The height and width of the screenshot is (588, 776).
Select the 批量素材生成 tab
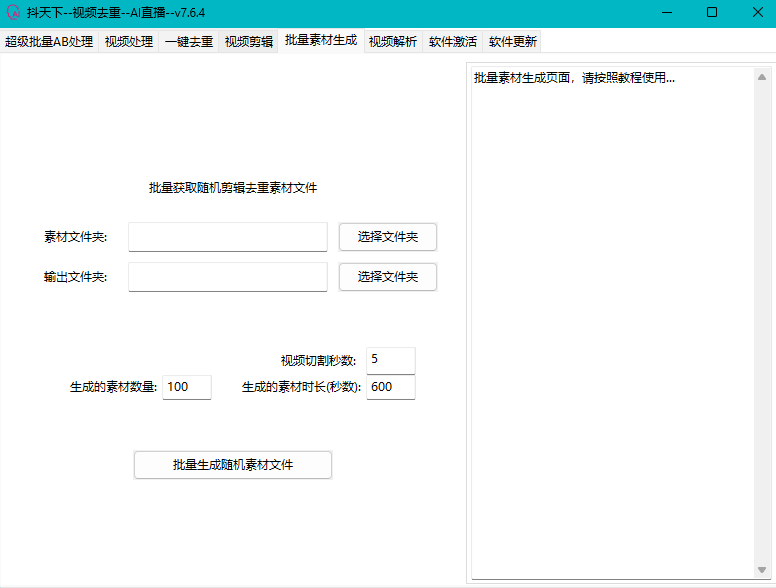tap(320, 41)
